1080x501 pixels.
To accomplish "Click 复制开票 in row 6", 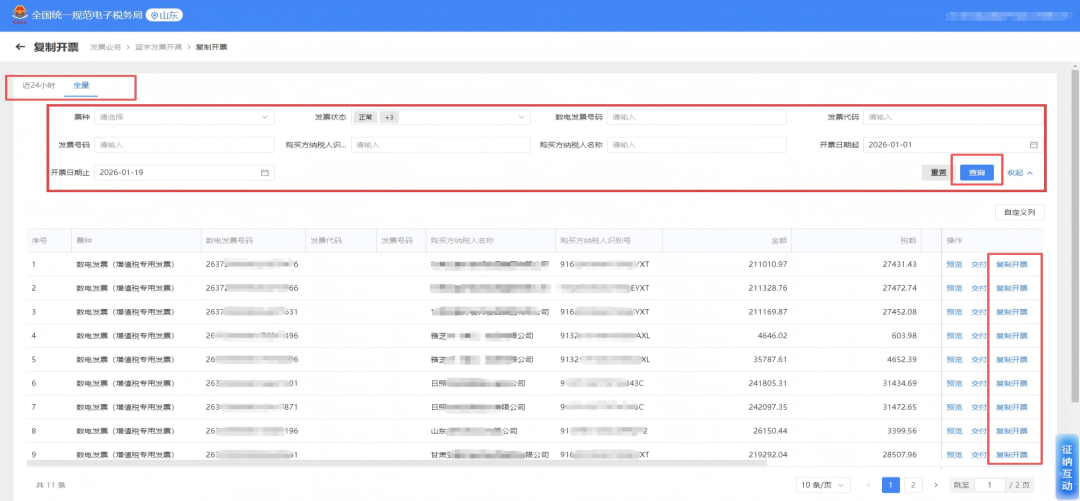I will [1011, 383].
